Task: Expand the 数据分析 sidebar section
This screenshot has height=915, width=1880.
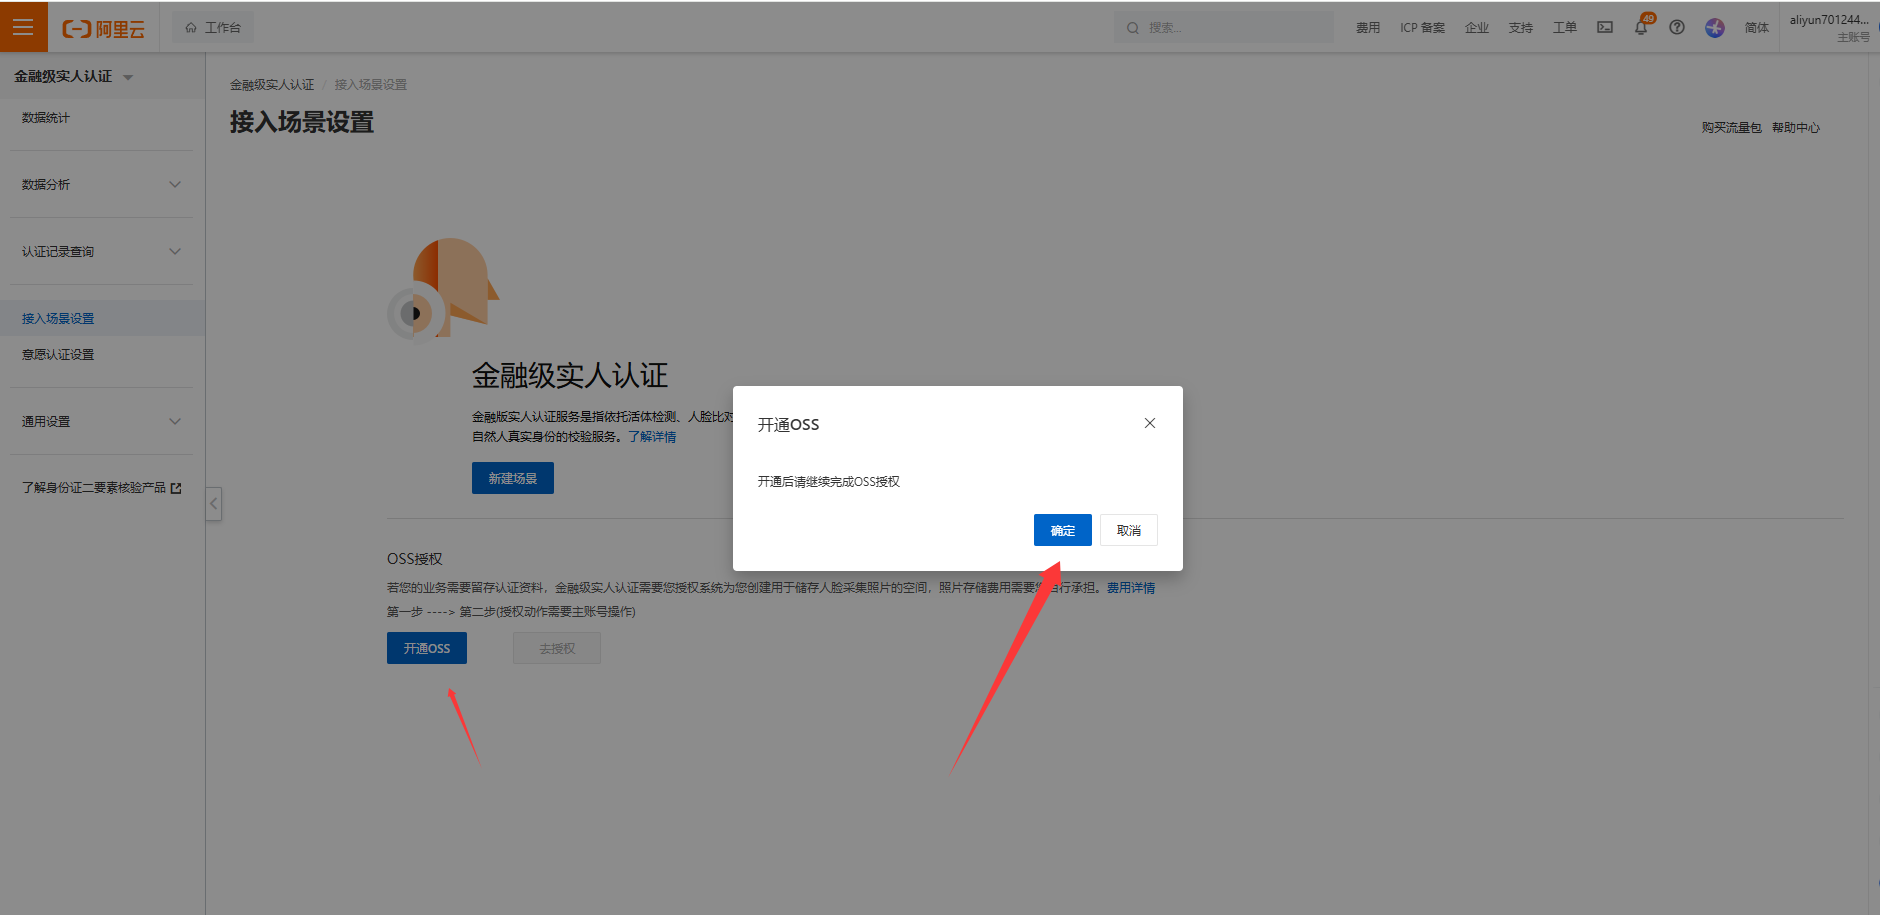Action: (100, 184)
